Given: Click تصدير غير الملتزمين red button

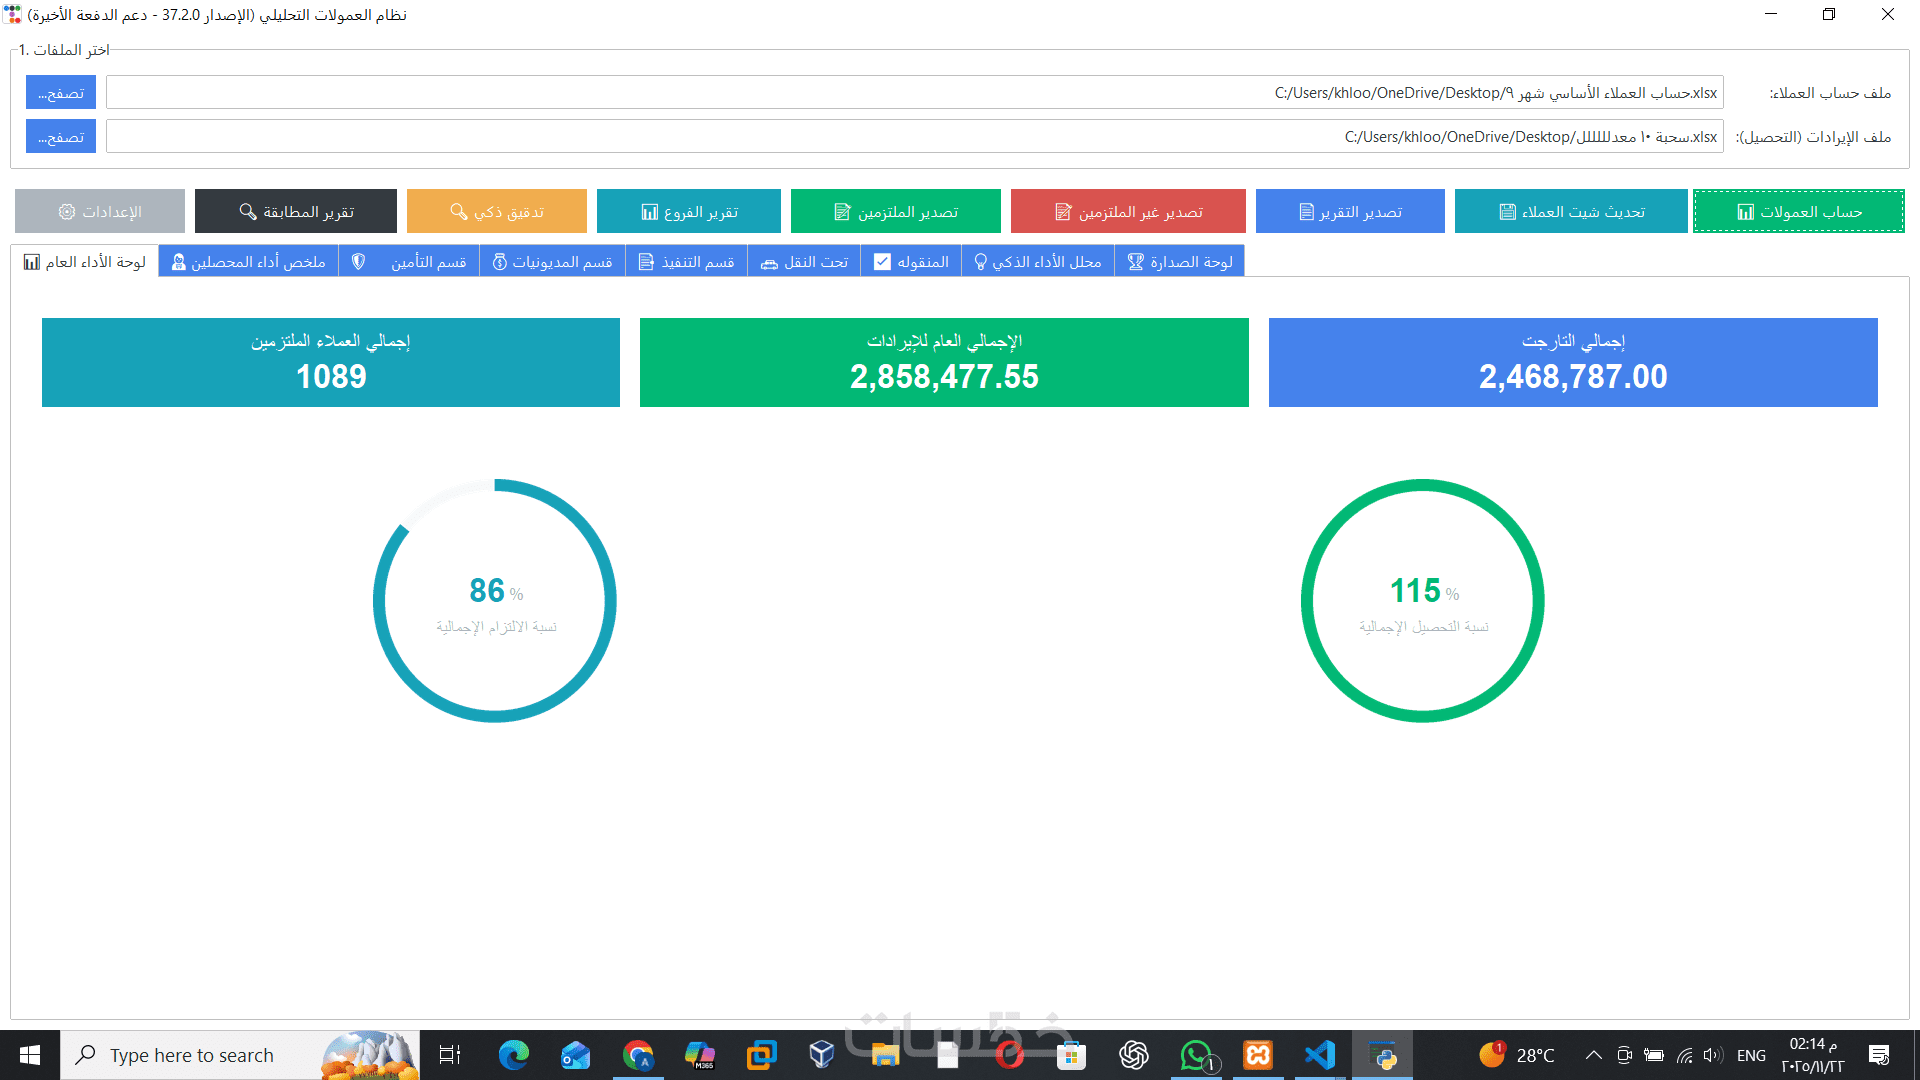Looking at the screenshot, I should click(1128, 211).
